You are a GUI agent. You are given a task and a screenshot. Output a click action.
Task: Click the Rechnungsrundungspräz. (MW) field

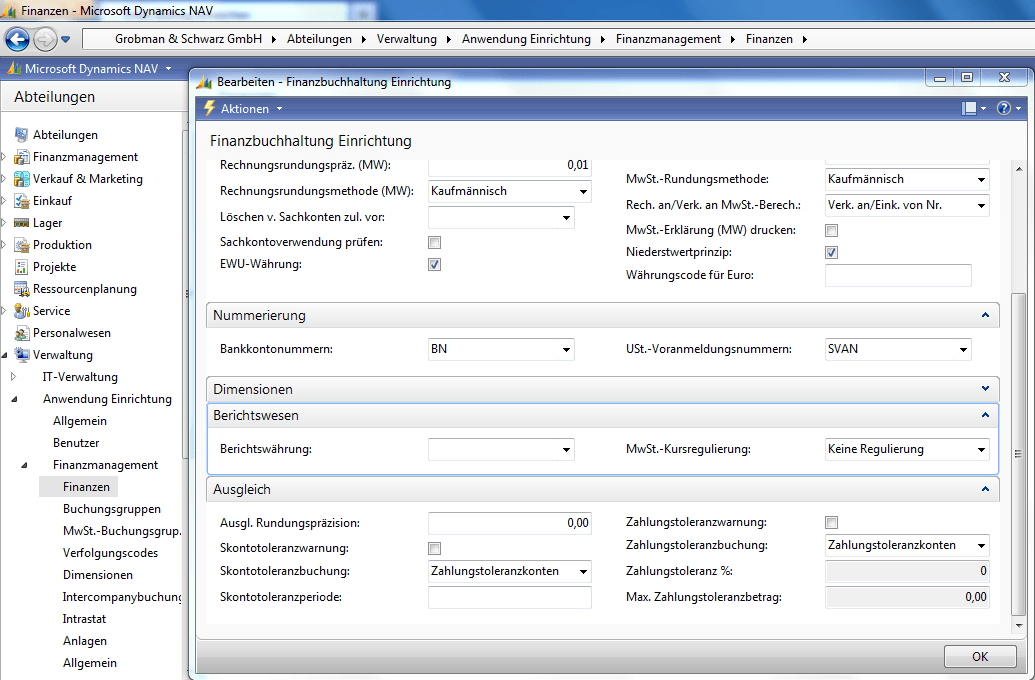510,166
